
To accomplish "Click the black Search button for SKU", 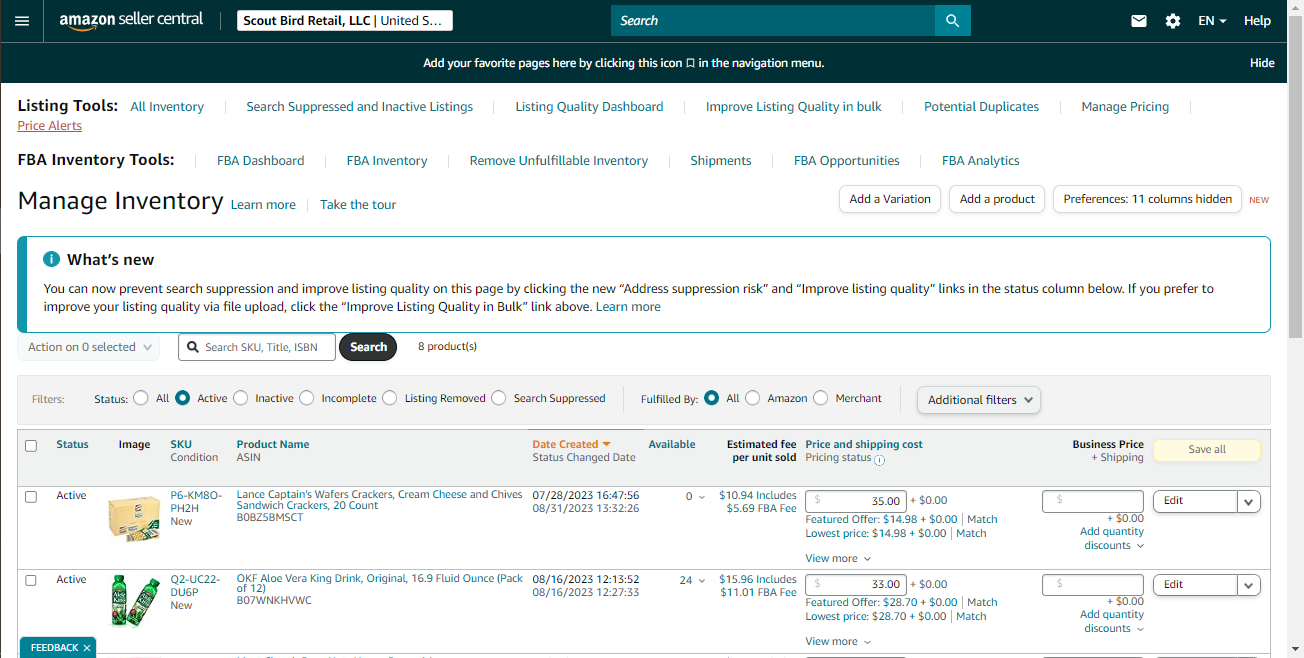I will [x=368, y=347].
